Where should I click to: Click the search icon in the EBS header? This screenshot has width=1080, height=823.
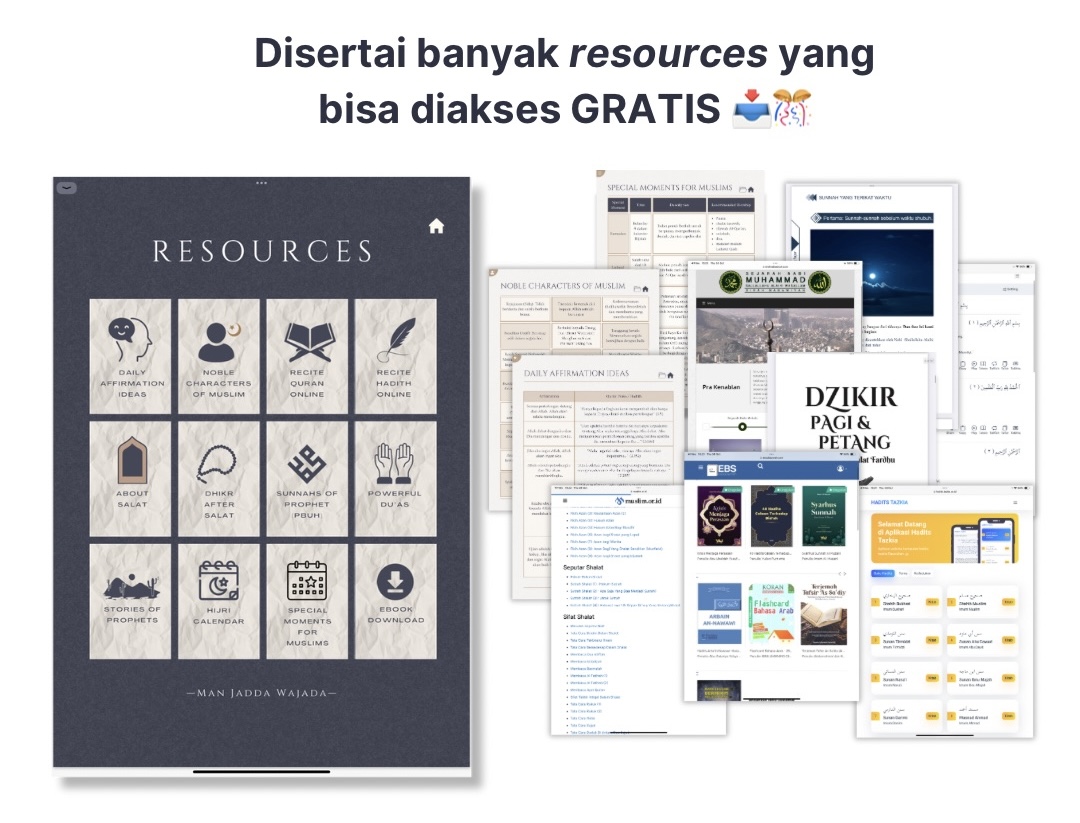[760, 466]
